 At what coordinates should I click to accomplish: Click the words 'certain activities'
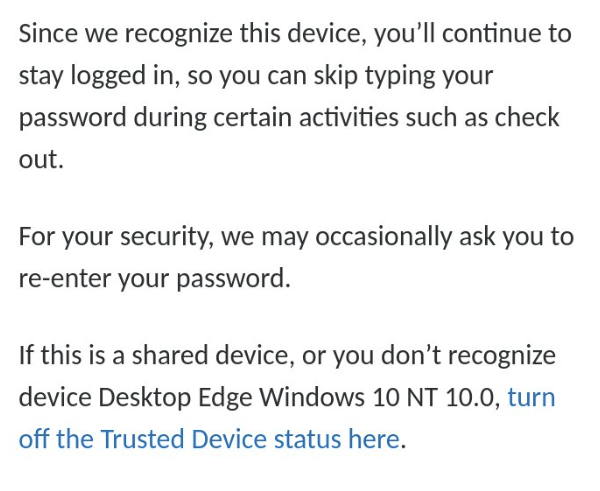[x=294, y=118]
